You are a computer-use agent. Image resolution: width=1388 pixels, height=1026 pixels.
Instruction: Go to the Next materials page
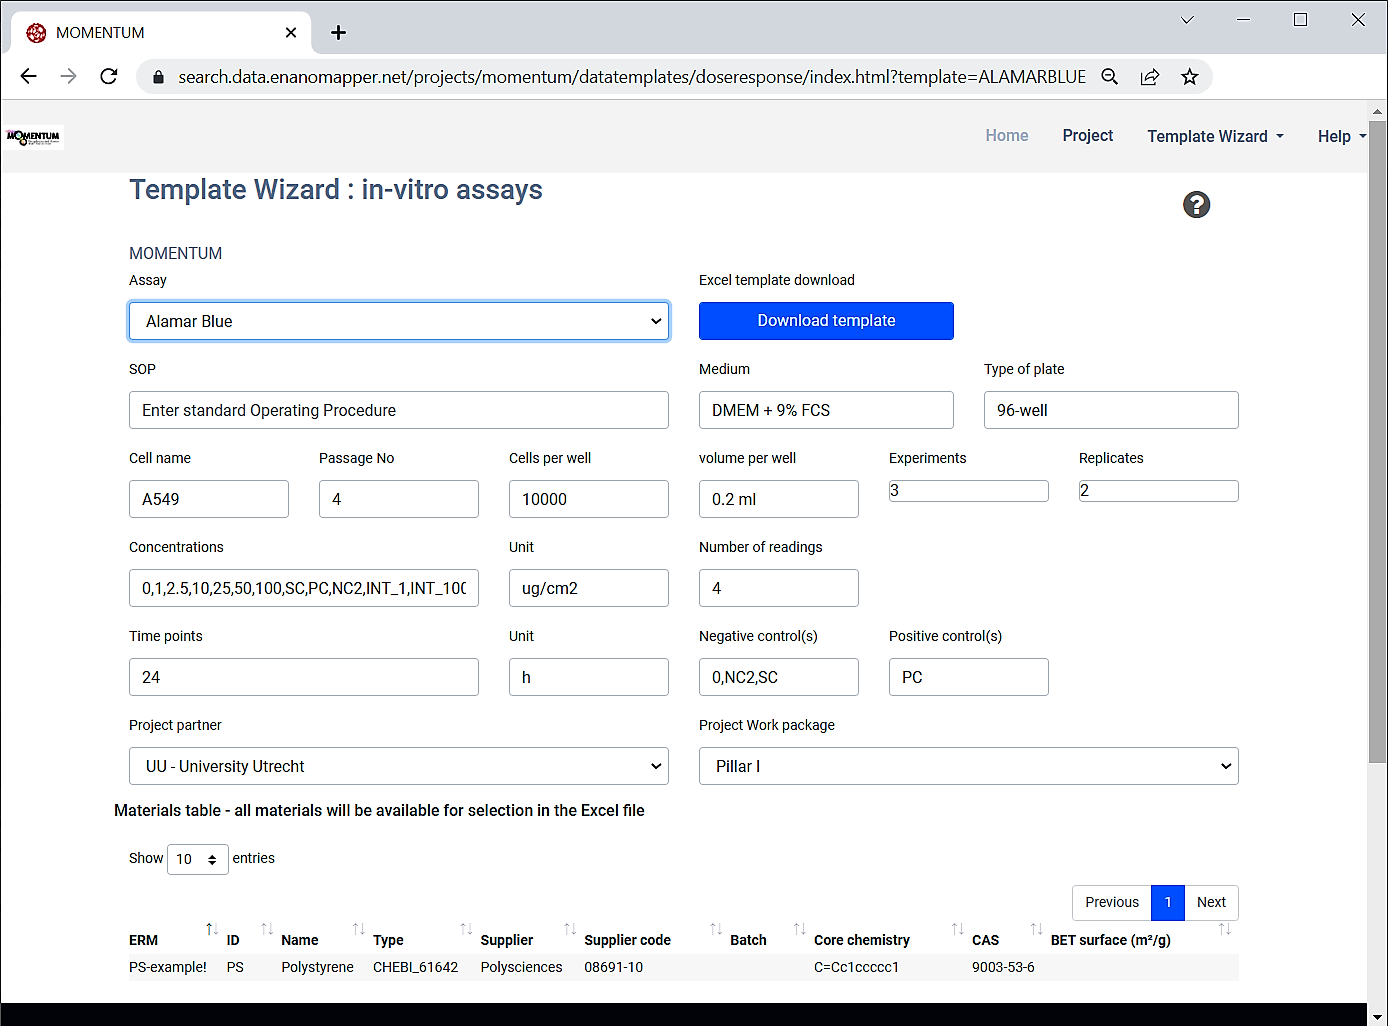coord(1211,902)
